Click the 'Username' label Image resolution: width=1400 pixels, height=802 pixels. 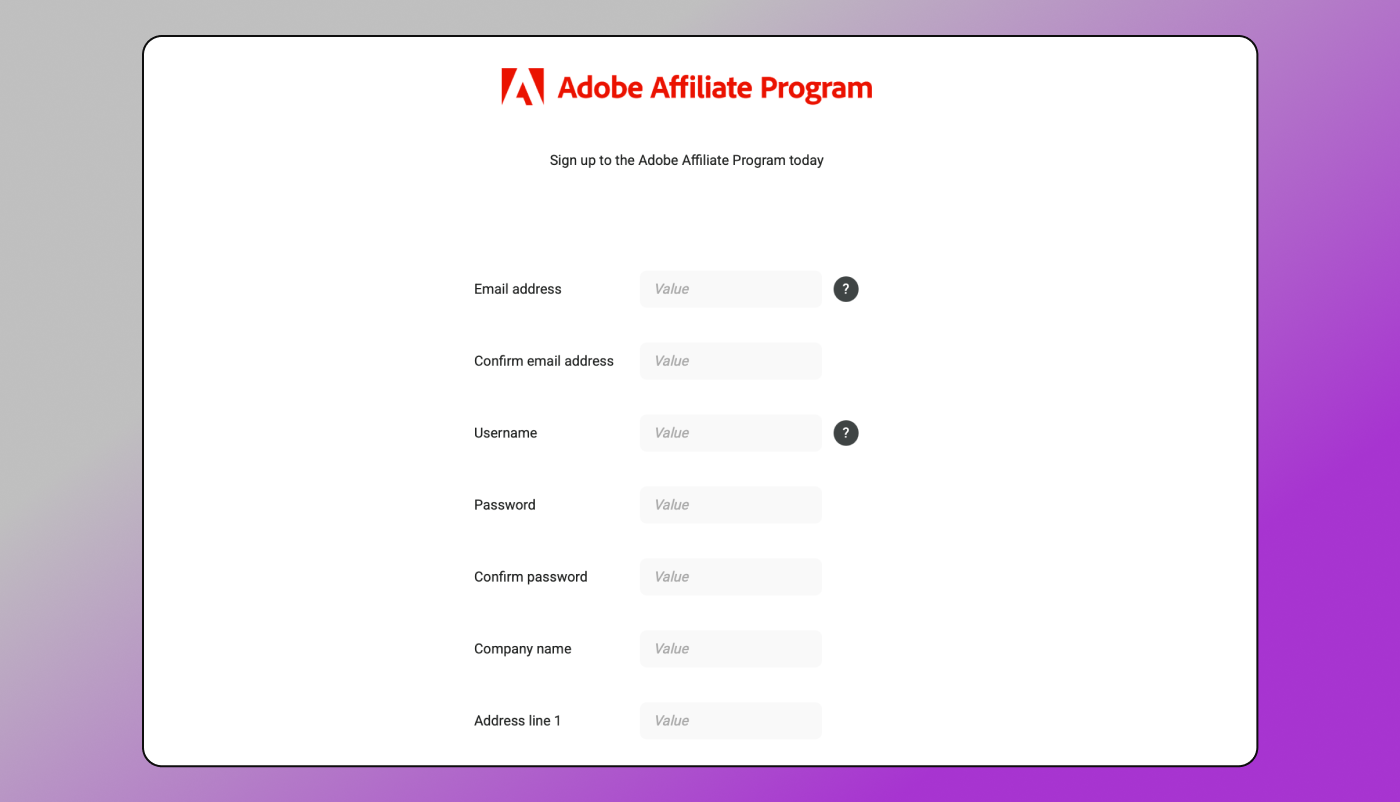click(506, 433)
